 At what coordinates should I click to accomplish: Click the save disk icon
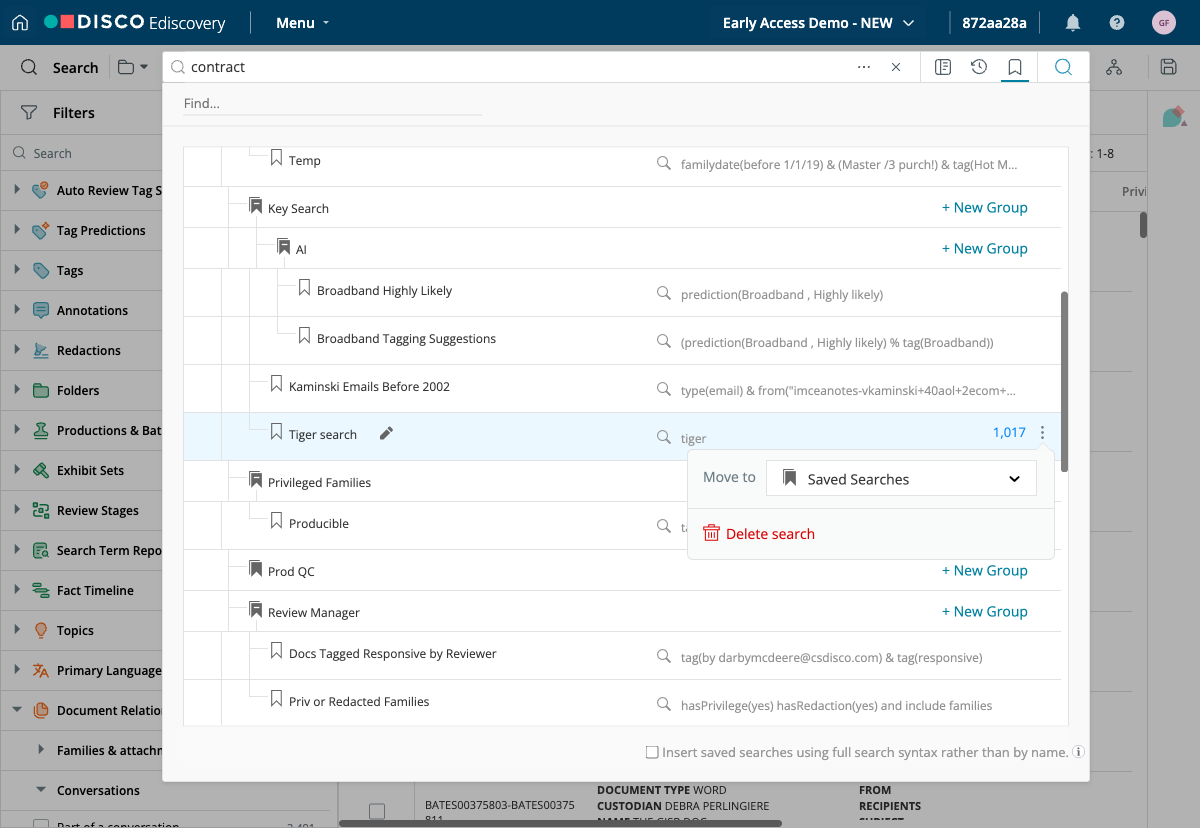coord(1168,67)
